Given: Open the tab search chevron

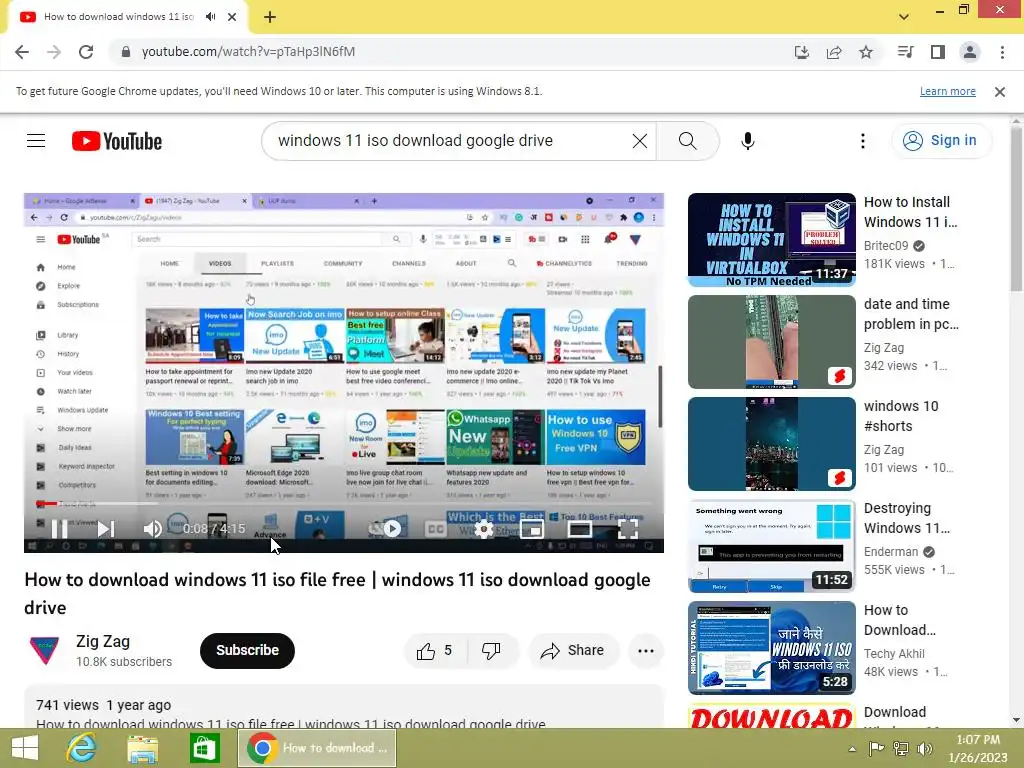Looking at the screenshot, I should click(x=904, y=17).
